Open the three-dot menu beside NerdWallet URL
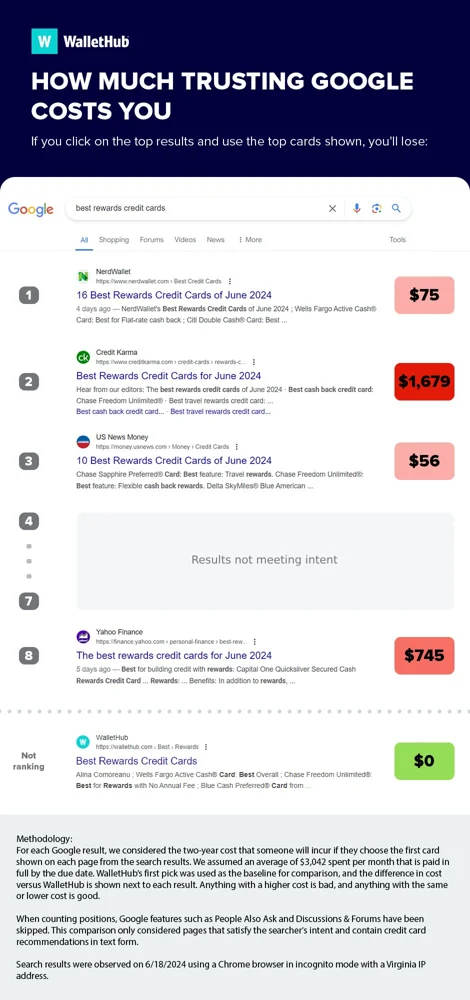 point(229,281)
